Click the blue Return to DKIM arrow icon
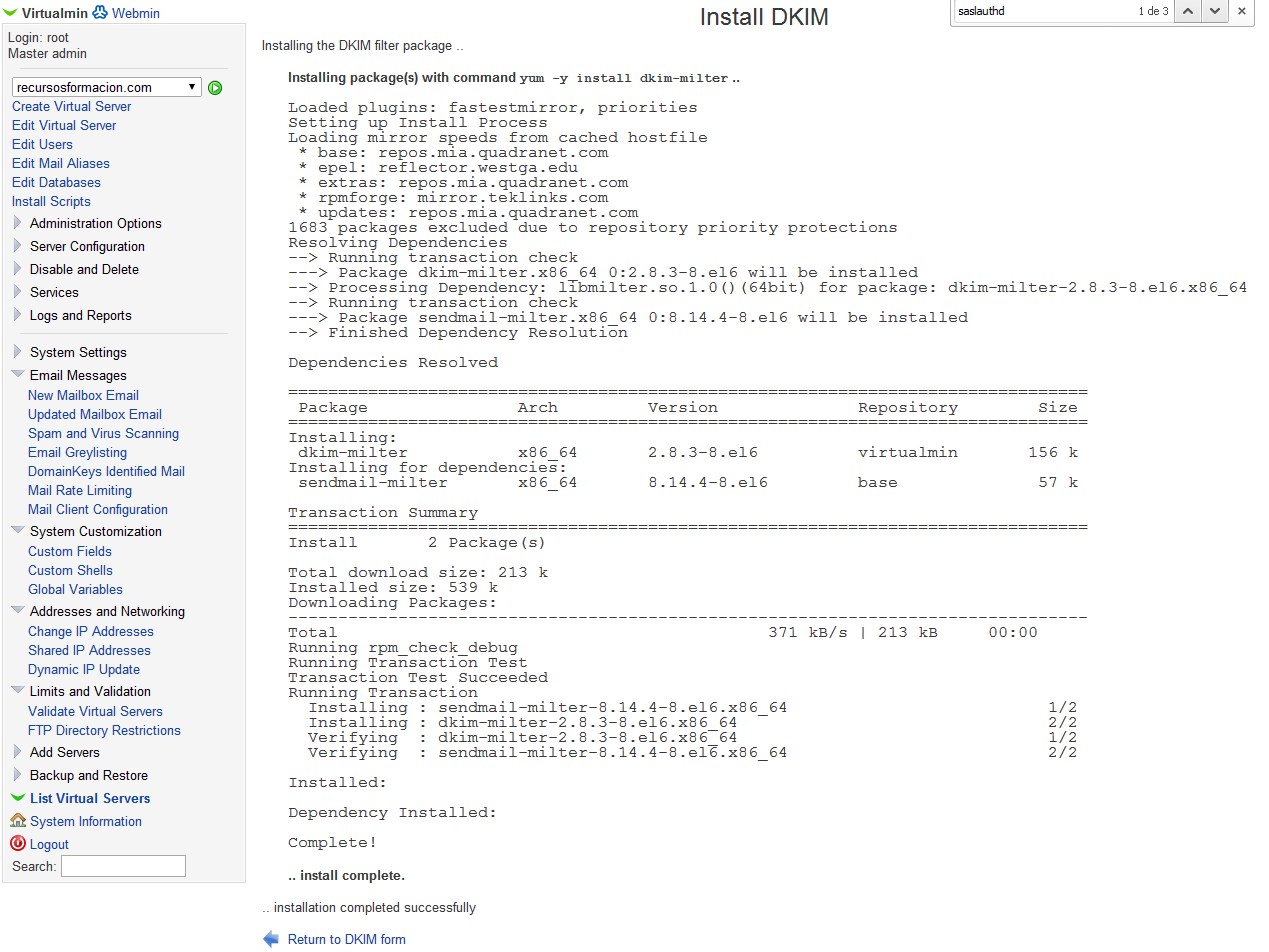Screen dimensions: 1269x952 [271, 939]
